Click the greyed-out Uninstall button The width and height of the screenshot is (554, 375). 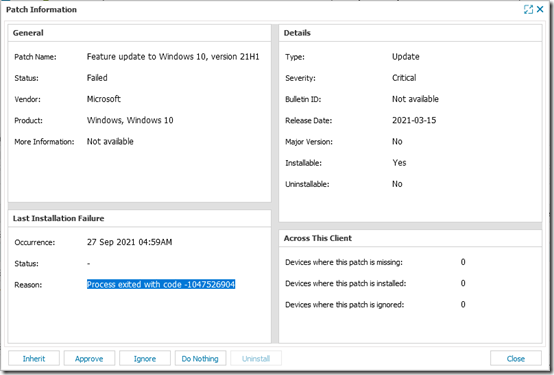tap(256, 359)
